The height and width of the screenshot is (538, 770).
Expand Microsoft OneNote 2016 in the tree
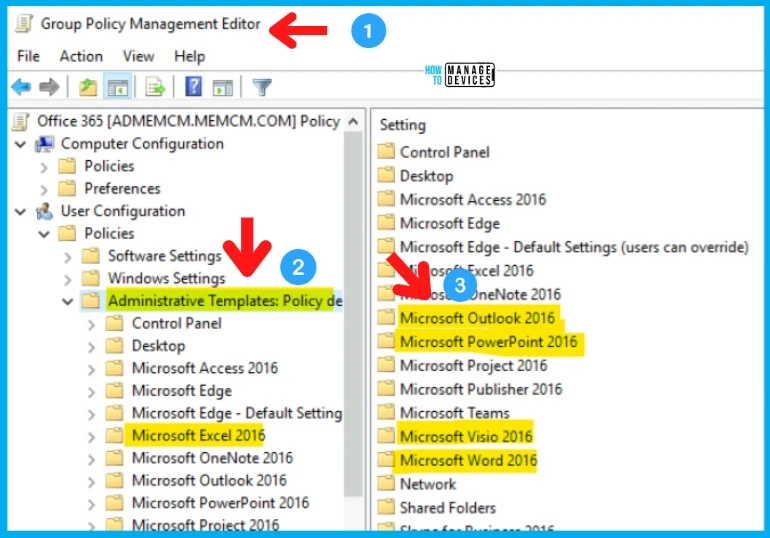point(91,459)
